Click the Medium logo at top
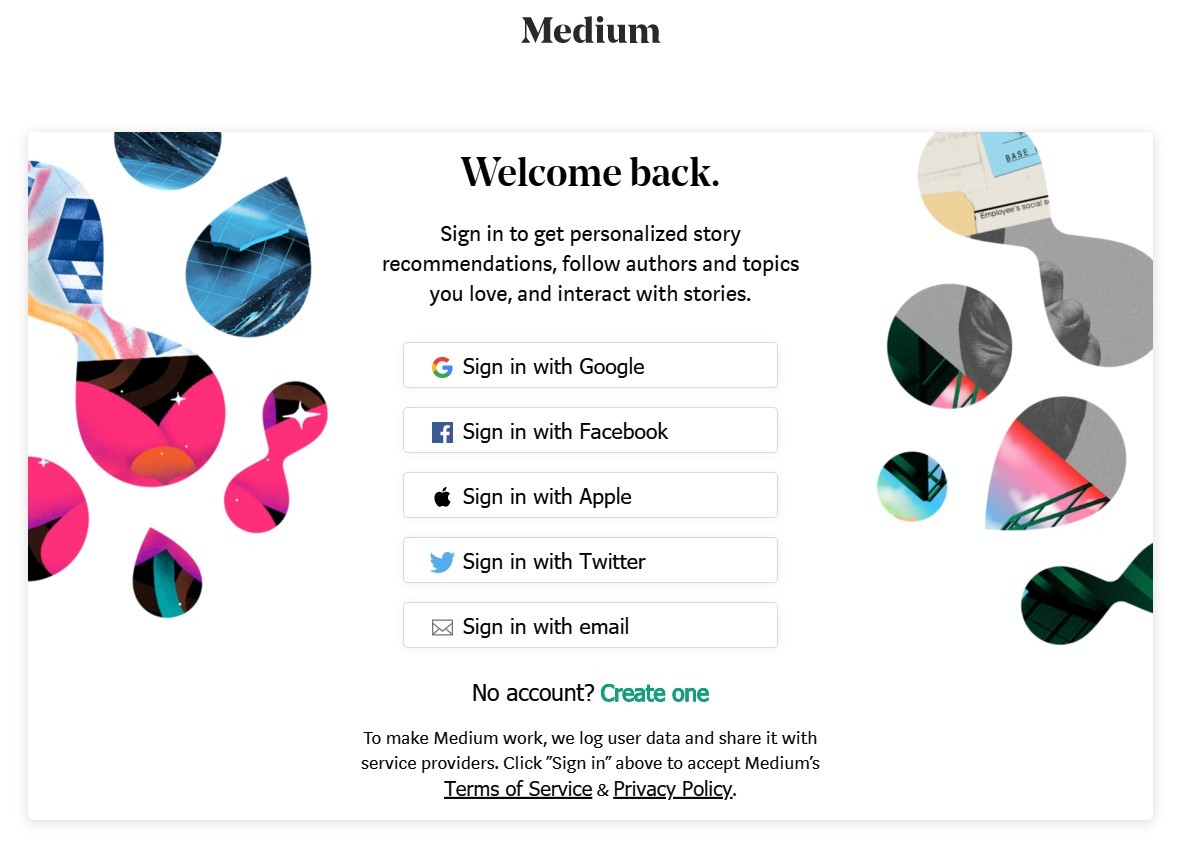 [x=590, y=31]
